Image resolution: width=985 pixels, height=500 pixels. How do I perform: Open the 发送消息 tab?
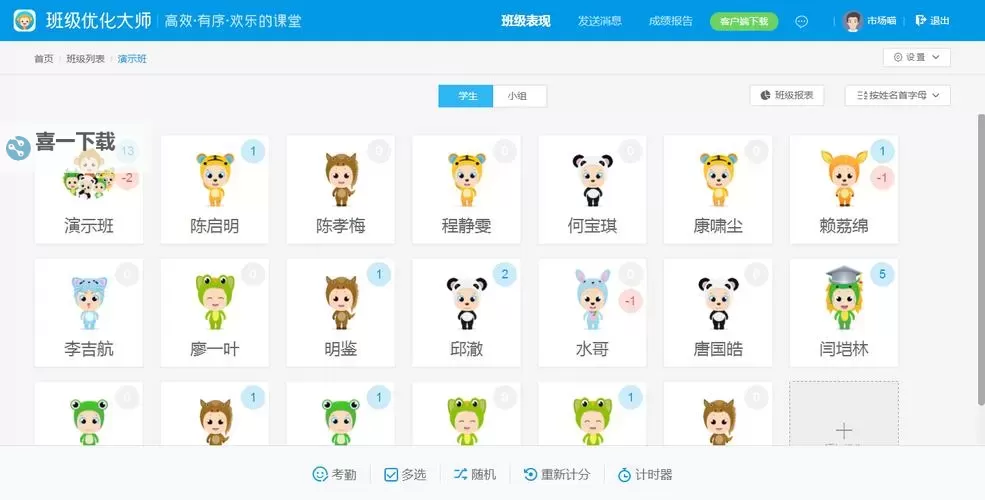(600, 21)
